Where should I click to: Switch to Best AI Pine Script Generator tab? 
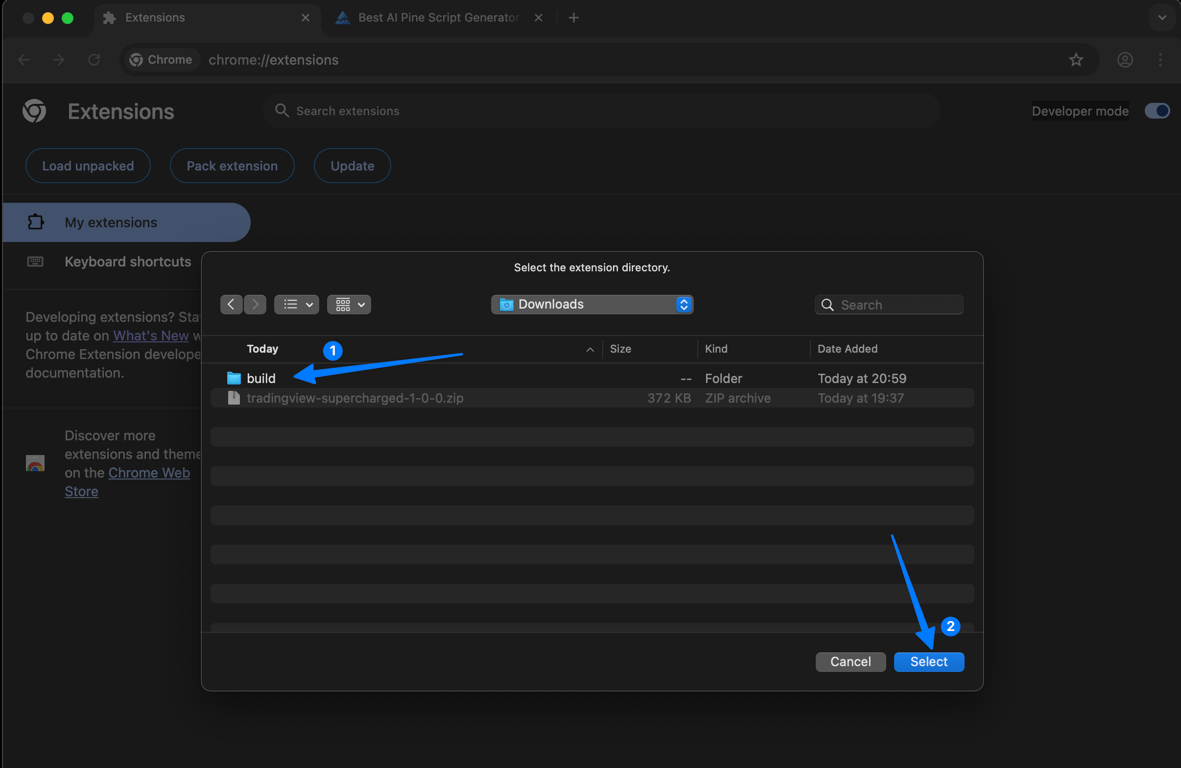click(x=438, y=17)
